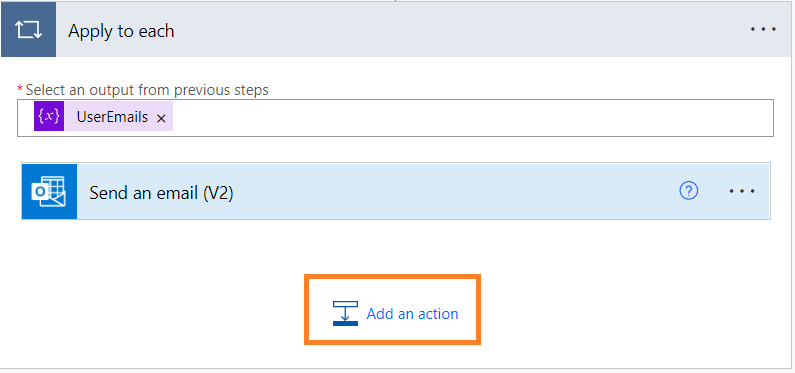Screen dimensions: 795x373
Task: Click the bottom edge of the loop container
Action: [x=395, y=368]
